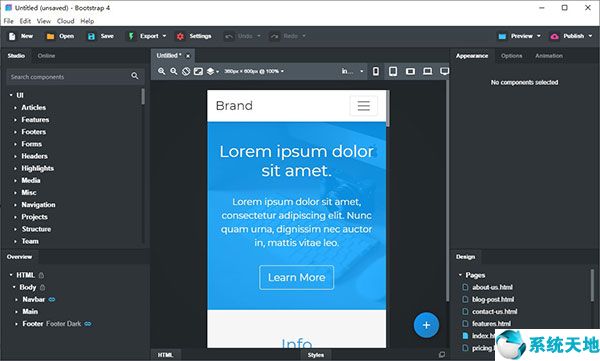Switch to the Animation tab

tap(549, 56)
